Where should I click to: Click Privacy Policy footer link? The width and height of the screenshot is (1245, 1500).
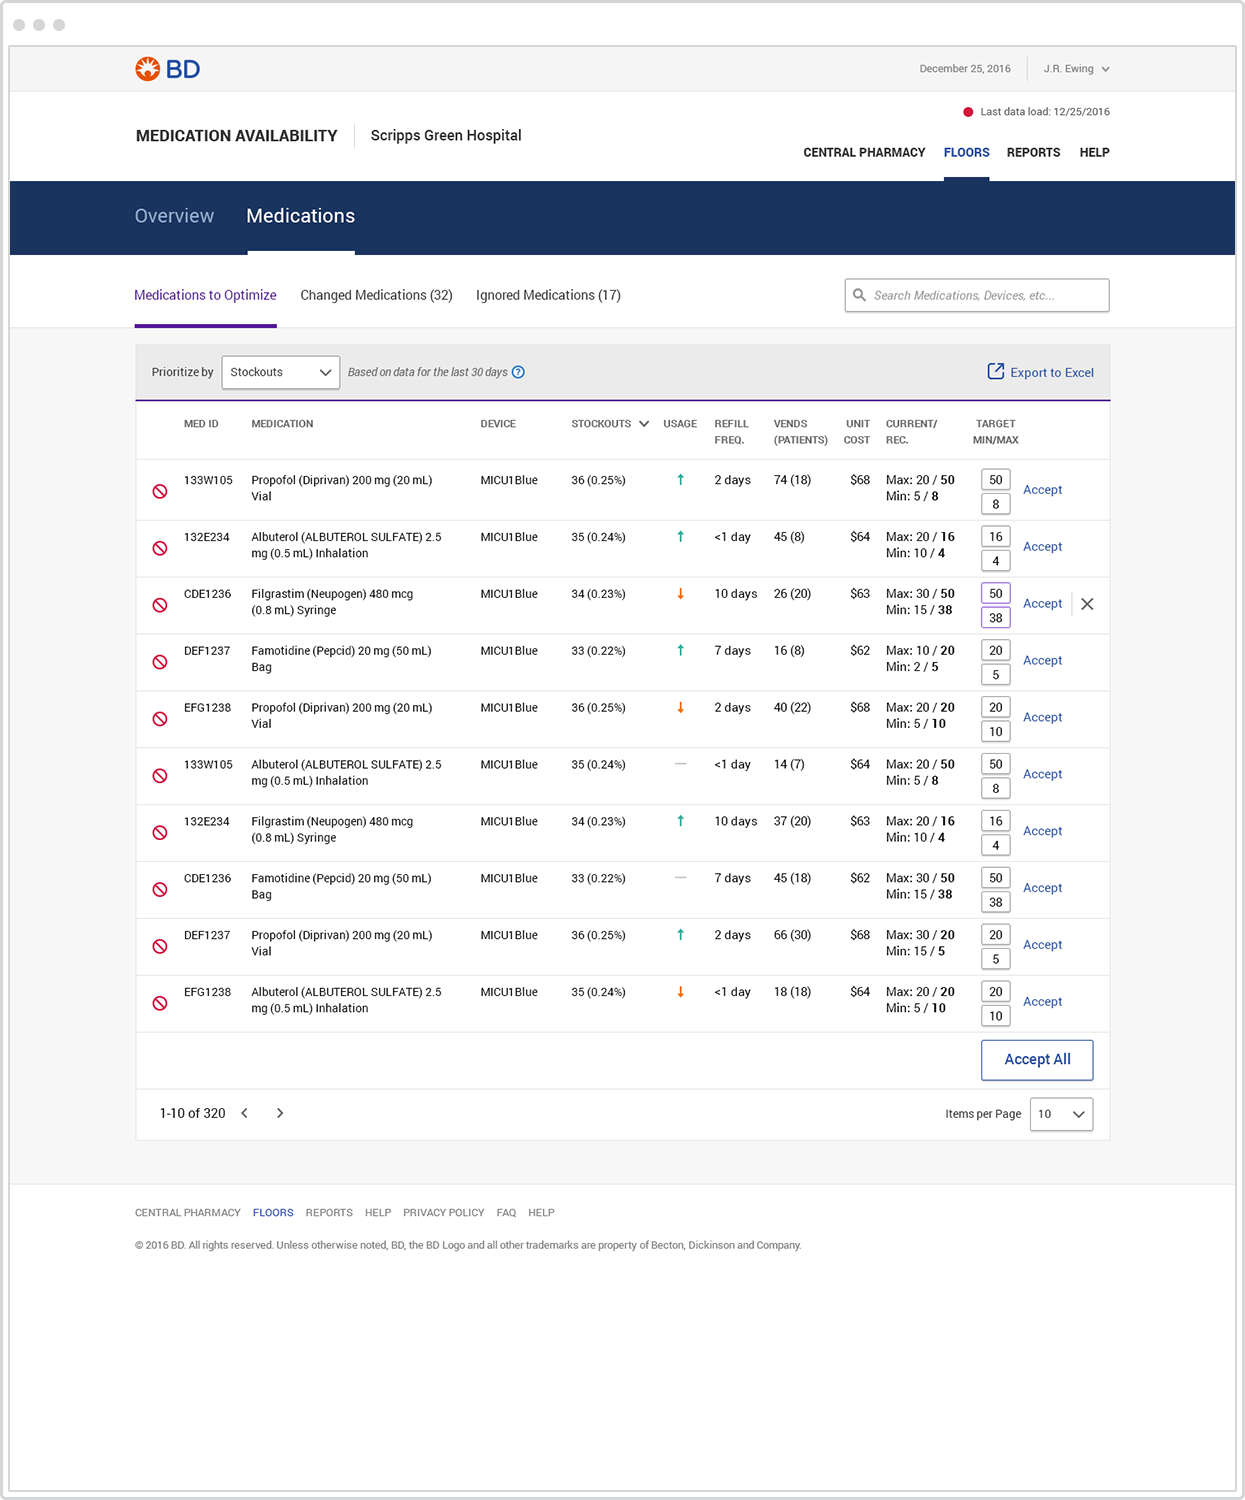tap(443, 1213)
